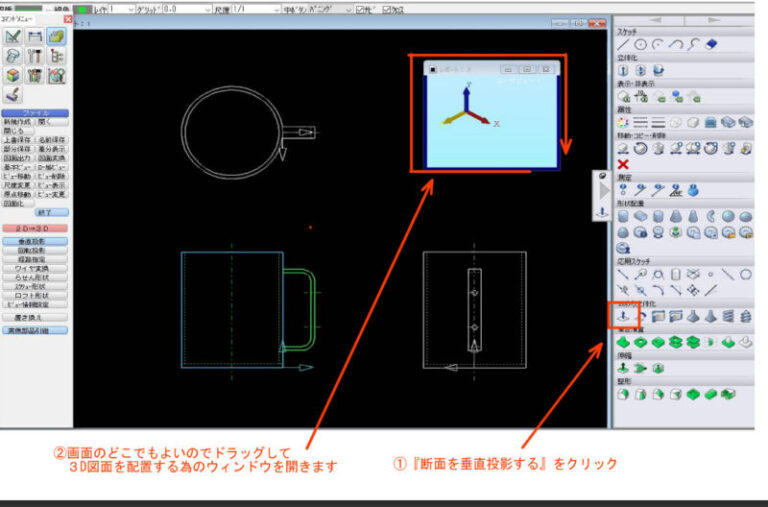Click the red X delete icon
The height and width of the screenshot is (507, 768).
click(x=623, y=164)
